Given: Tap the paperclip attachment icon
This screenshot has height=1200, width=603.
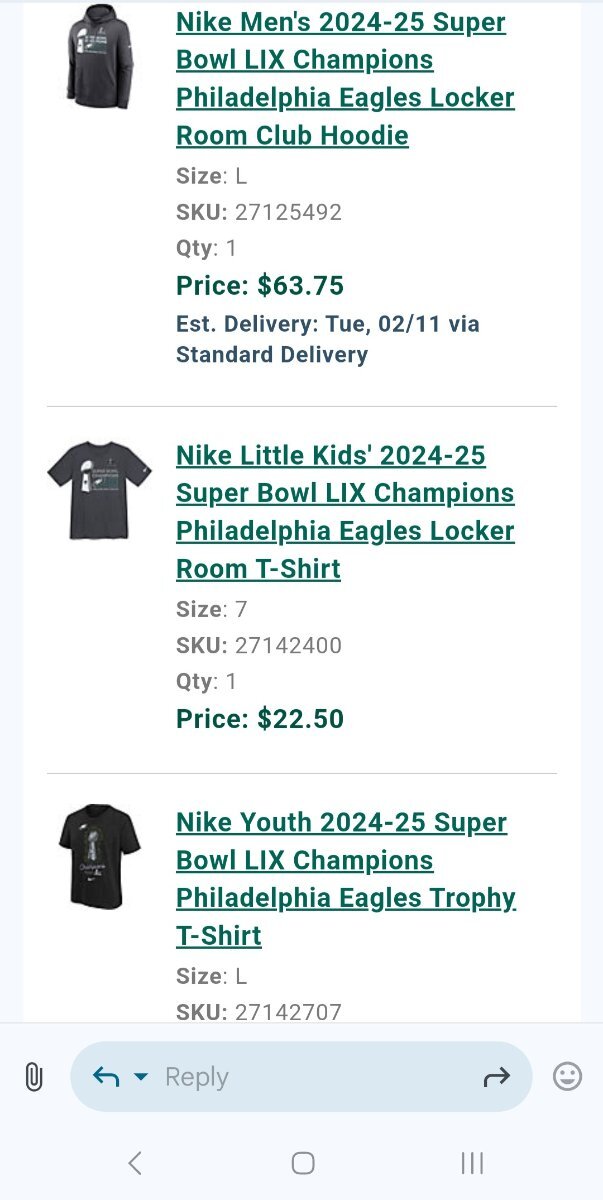Looking at the screenshot, I should (33, 1077).
